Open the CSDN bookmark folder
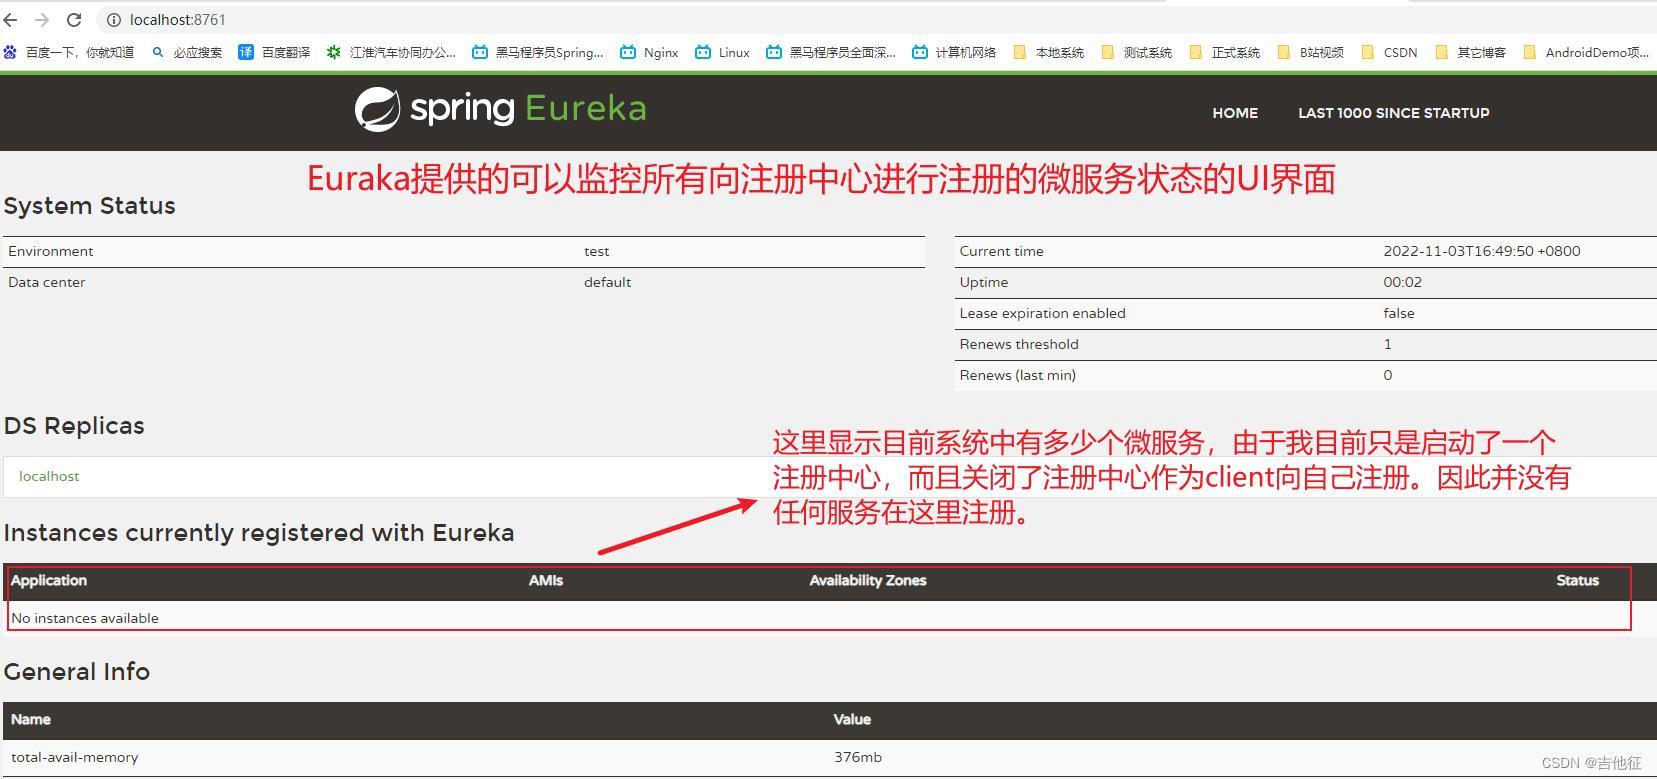The image size is (1657, 779). click(1390, 52)
